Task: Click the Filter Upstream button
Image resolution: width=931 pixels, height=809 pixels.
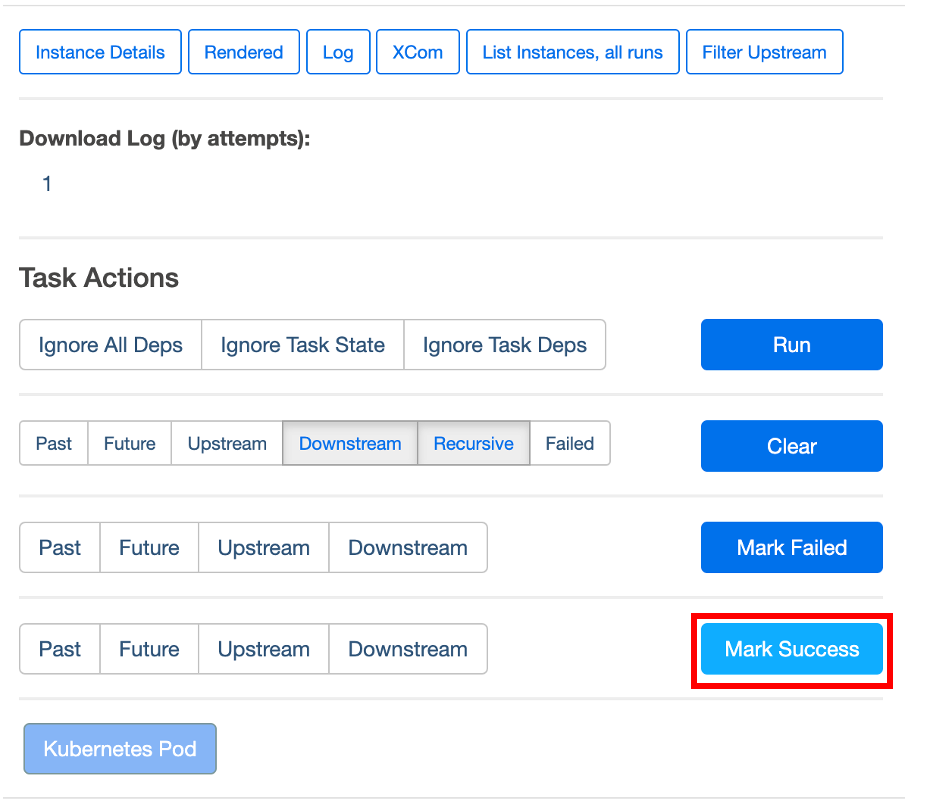Action: point(764,52)
